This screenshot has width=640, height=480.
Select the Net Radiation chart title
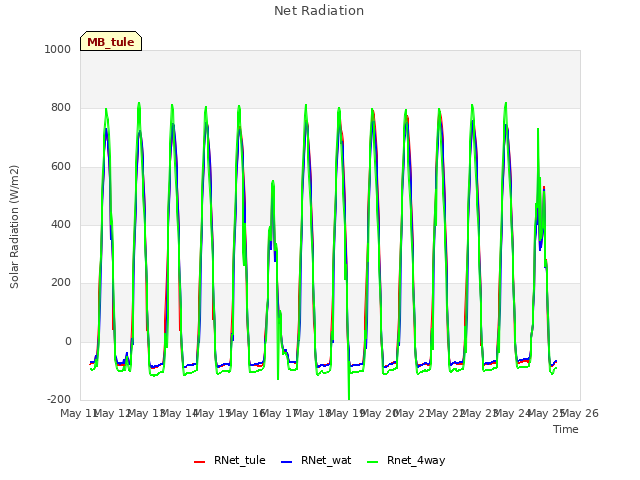319,11
